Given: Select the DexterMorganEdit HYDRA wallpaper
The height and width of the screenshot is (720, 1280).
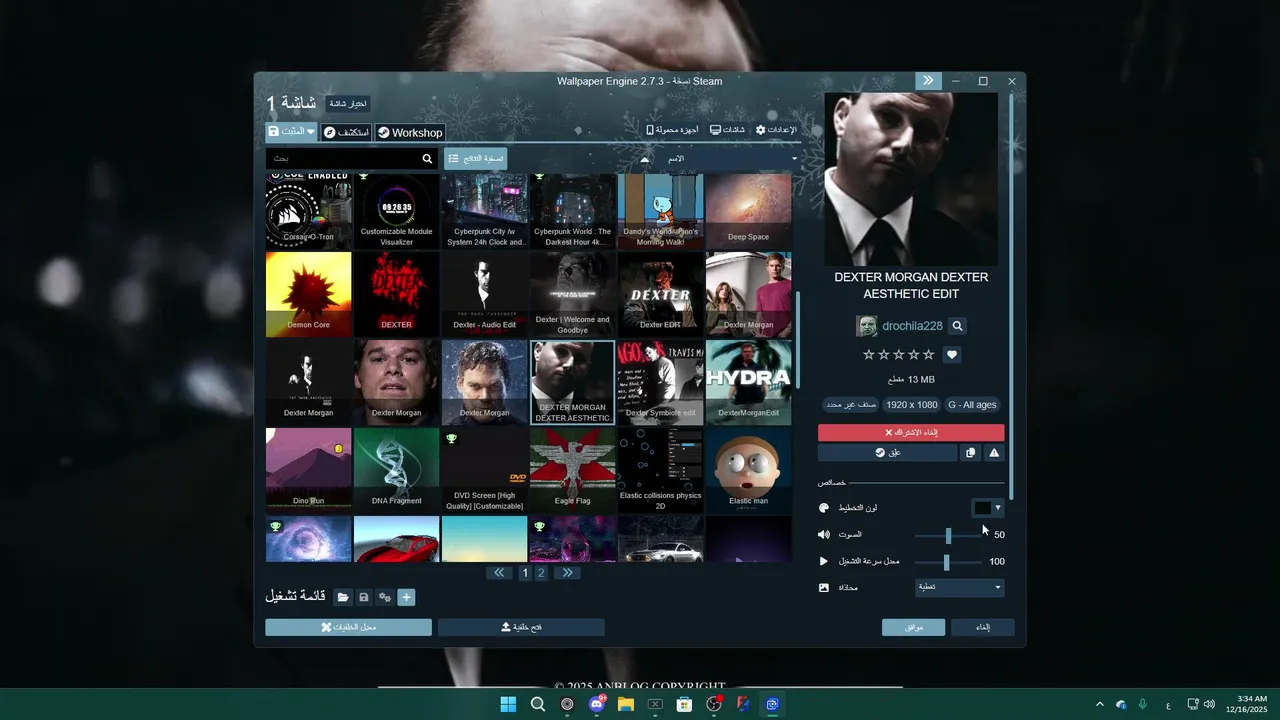Looking at the screenshot, I should [x=749, y=382].
